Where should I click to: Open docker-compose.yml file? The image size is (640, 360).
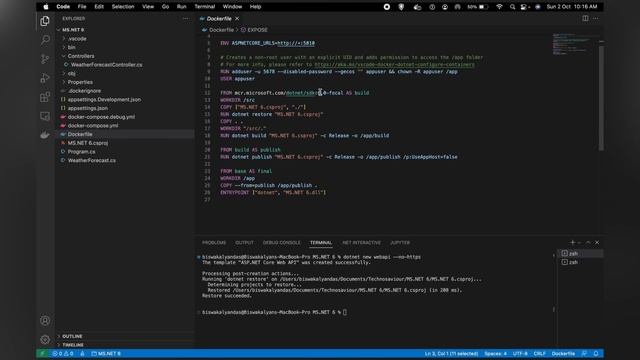pyautogui.click(x=93, y=125)
